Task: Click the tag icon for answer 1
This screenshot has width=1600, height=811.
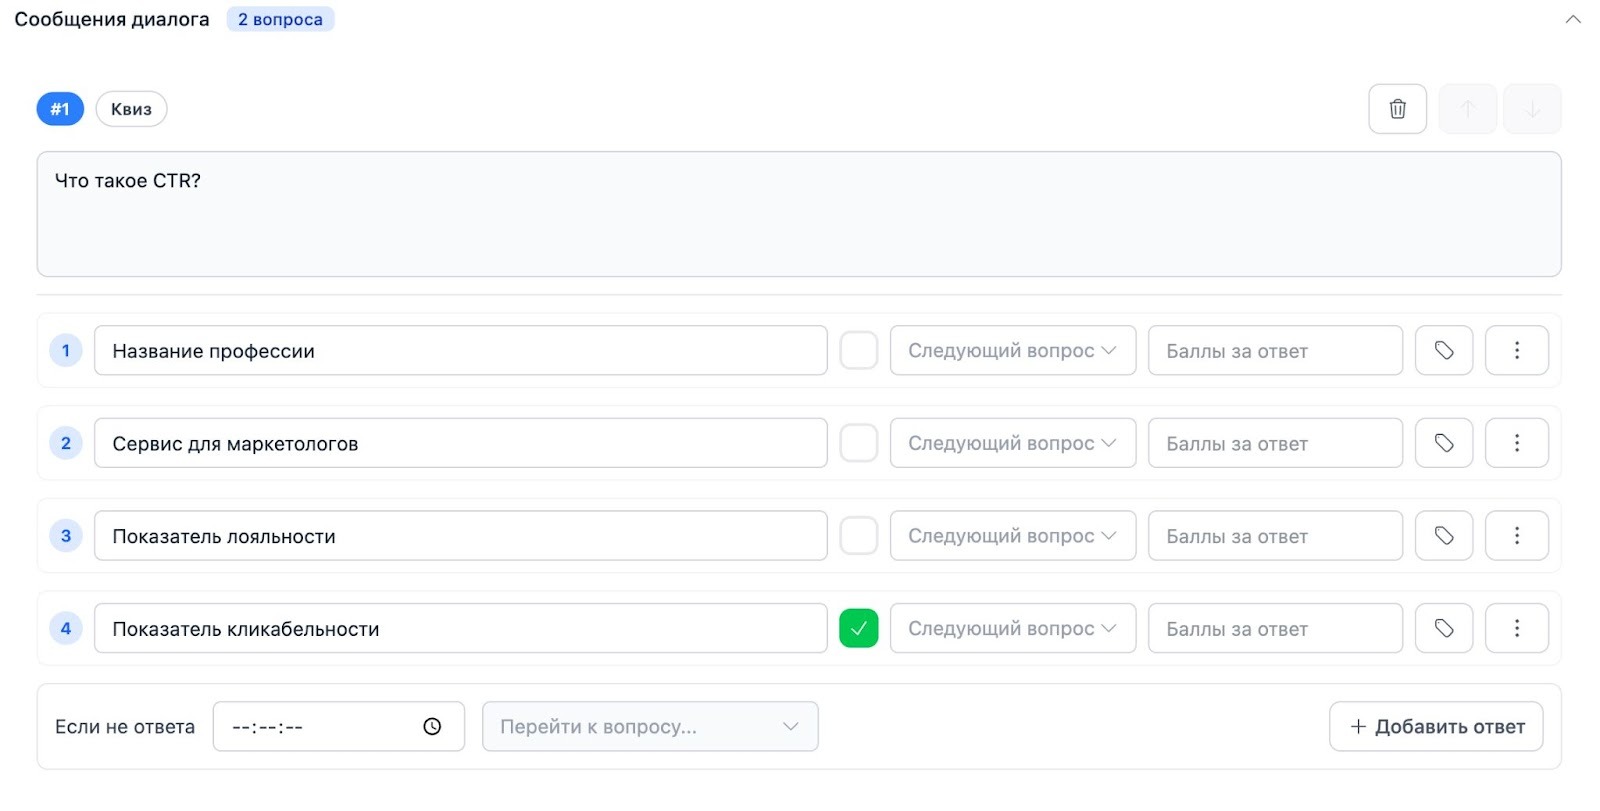Action: coord(1443,351)
